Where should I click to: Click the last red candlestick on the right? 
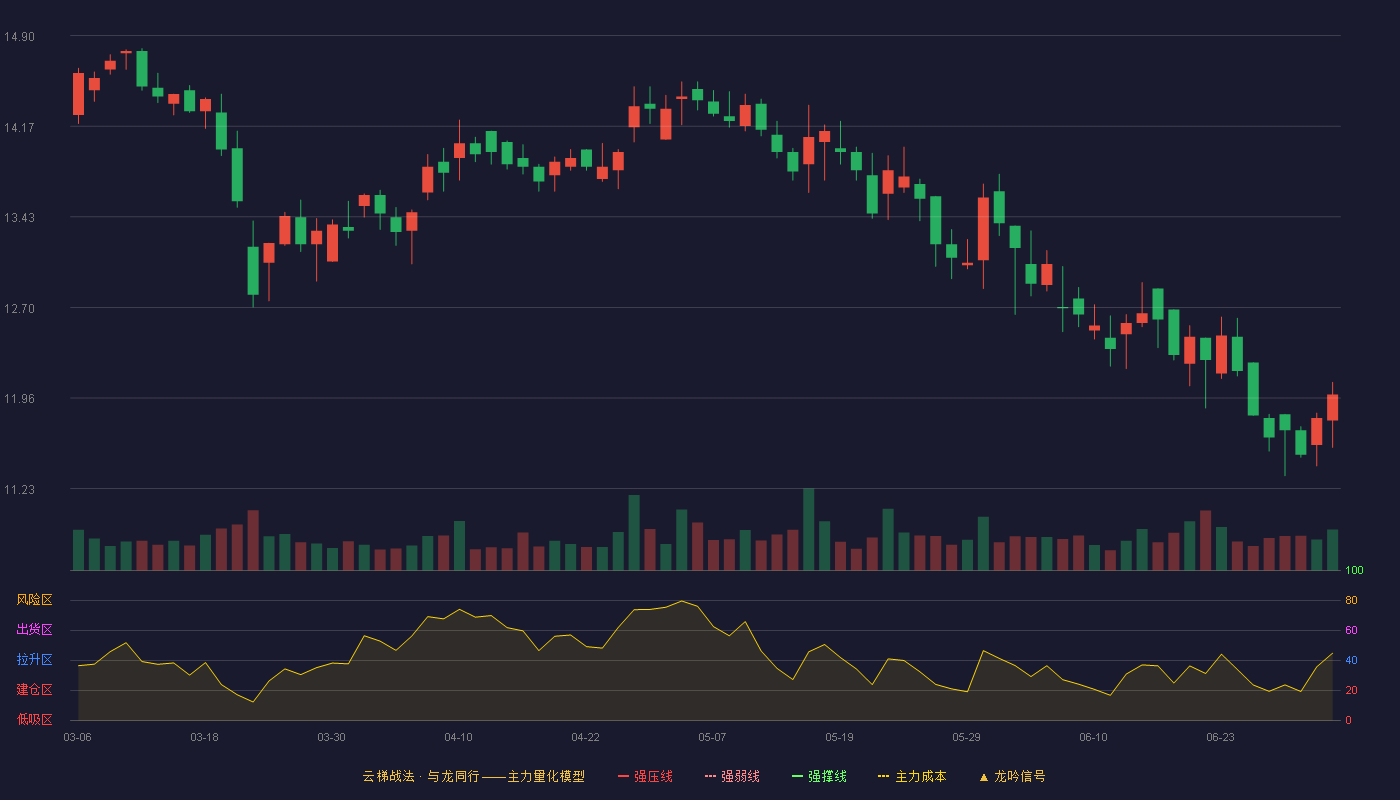click(x=1332, y=407)
